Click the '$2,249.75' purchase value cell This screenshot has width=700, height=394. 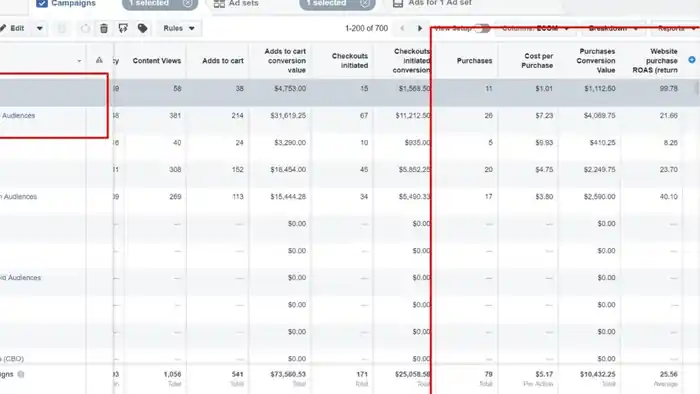click(600, 170)
